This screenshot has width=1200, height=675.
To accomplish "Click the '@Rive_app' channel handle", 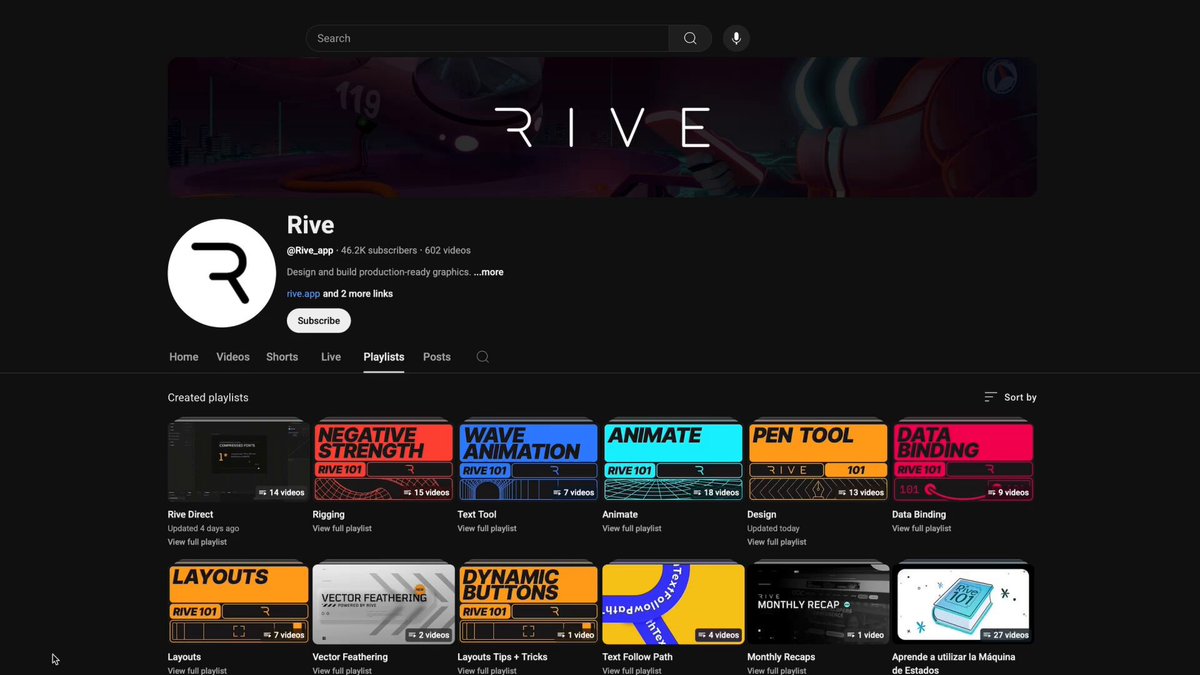I will [x=309, y=250].
